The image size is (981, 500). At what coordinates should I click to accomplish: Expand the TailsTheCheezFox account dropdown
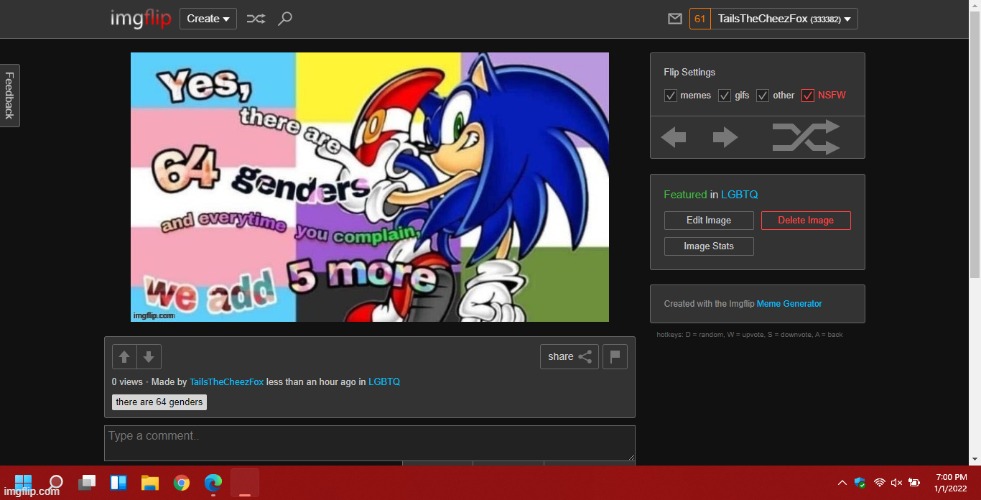(784, 19)
